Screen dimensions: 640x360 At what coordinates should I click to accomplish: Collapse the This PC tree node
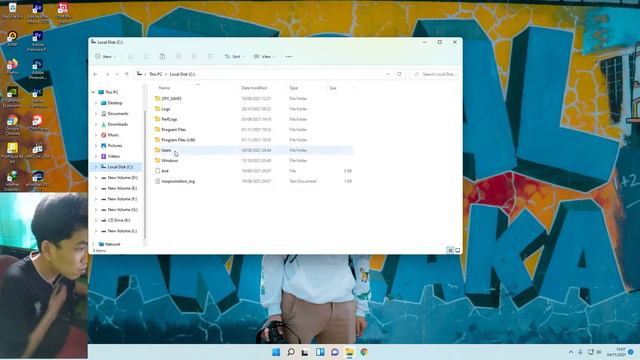tap(93, 92)
